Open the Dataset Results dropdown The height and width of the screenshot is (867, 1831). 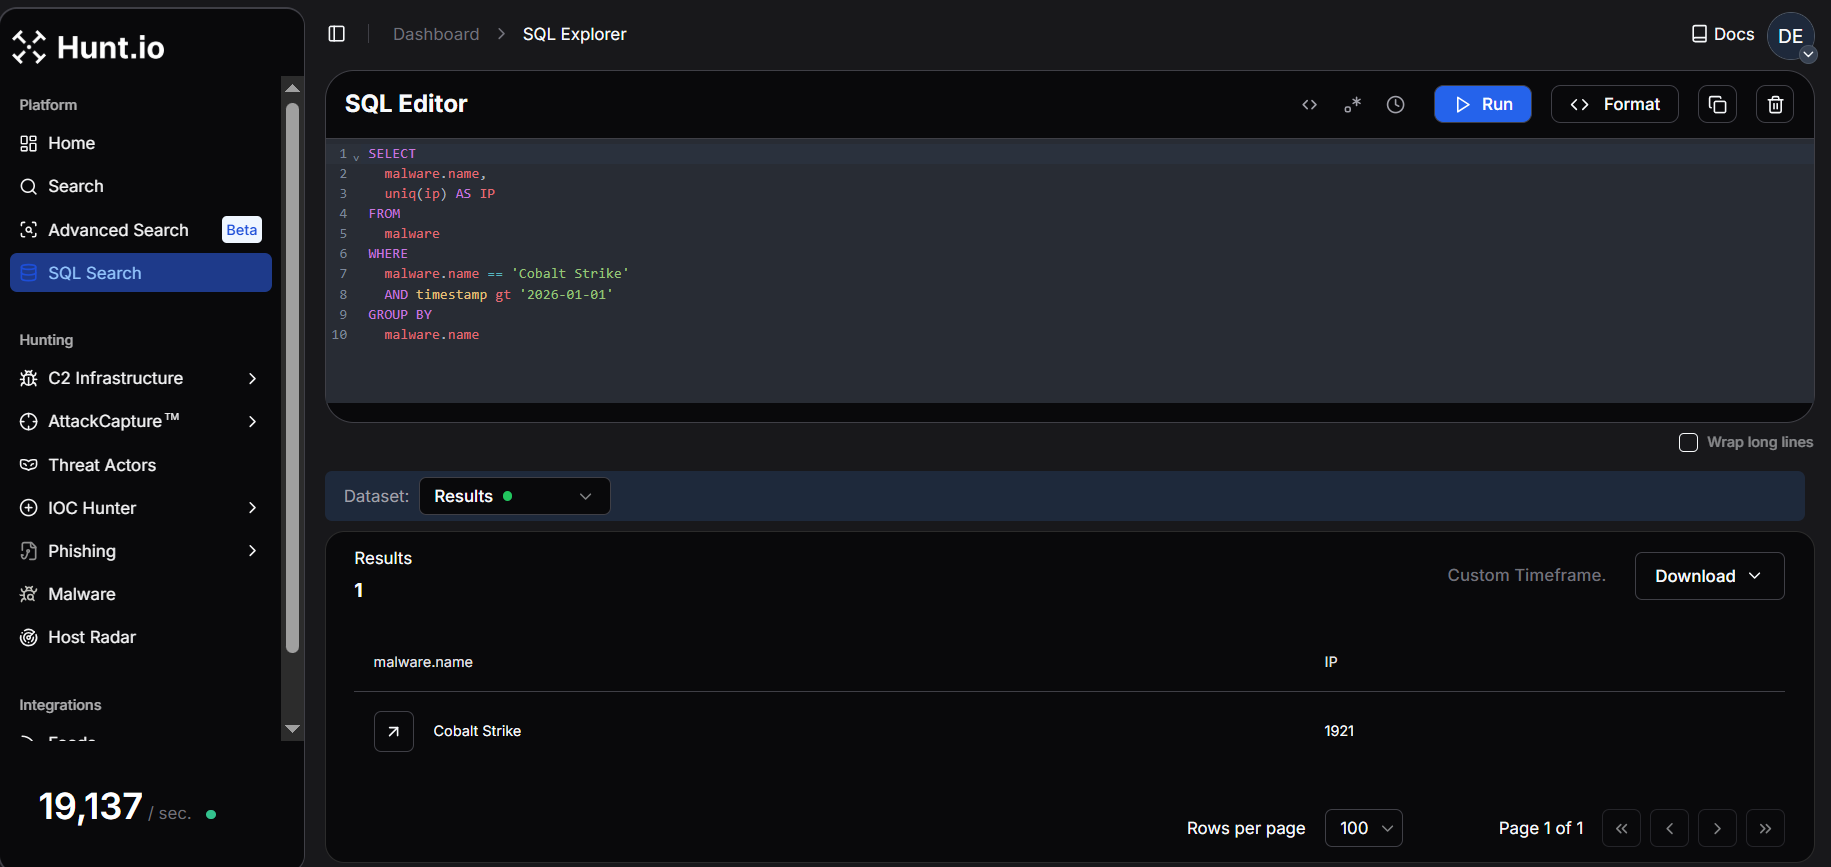514,496
